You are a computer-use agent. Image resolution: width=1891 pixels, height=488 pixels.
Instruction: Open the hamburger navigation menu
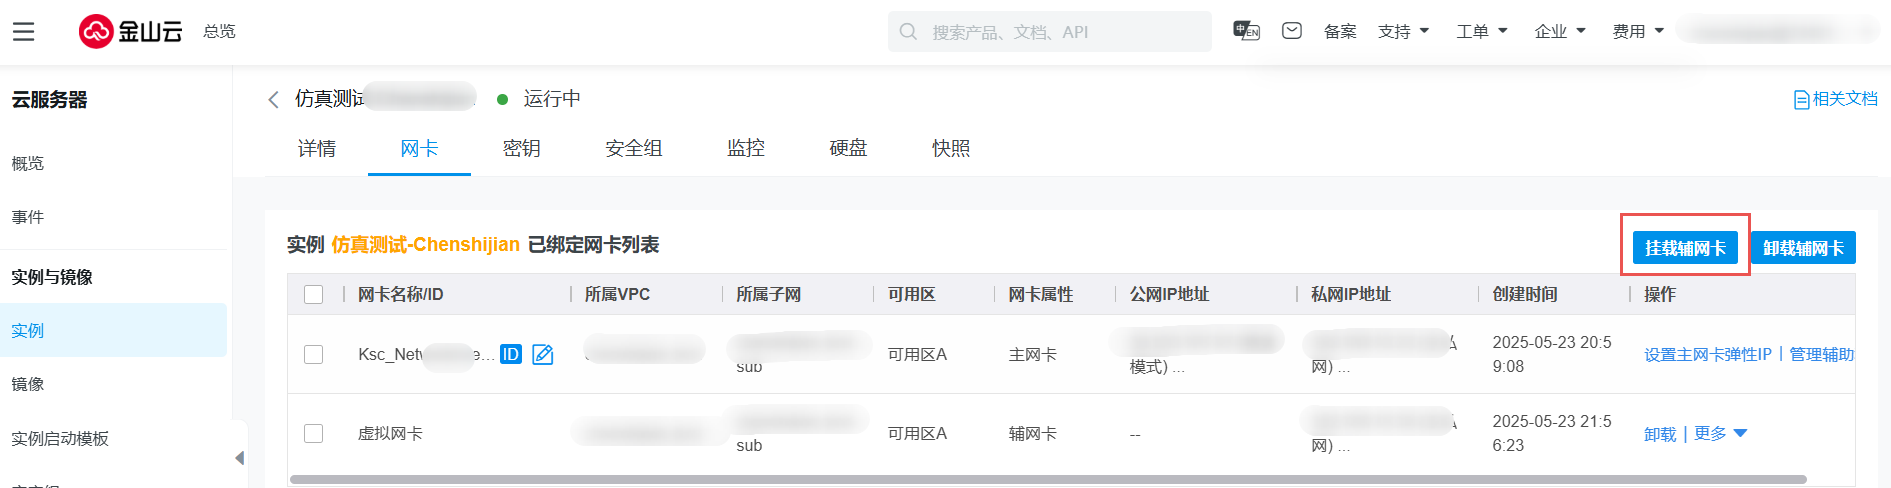[23, 32]
